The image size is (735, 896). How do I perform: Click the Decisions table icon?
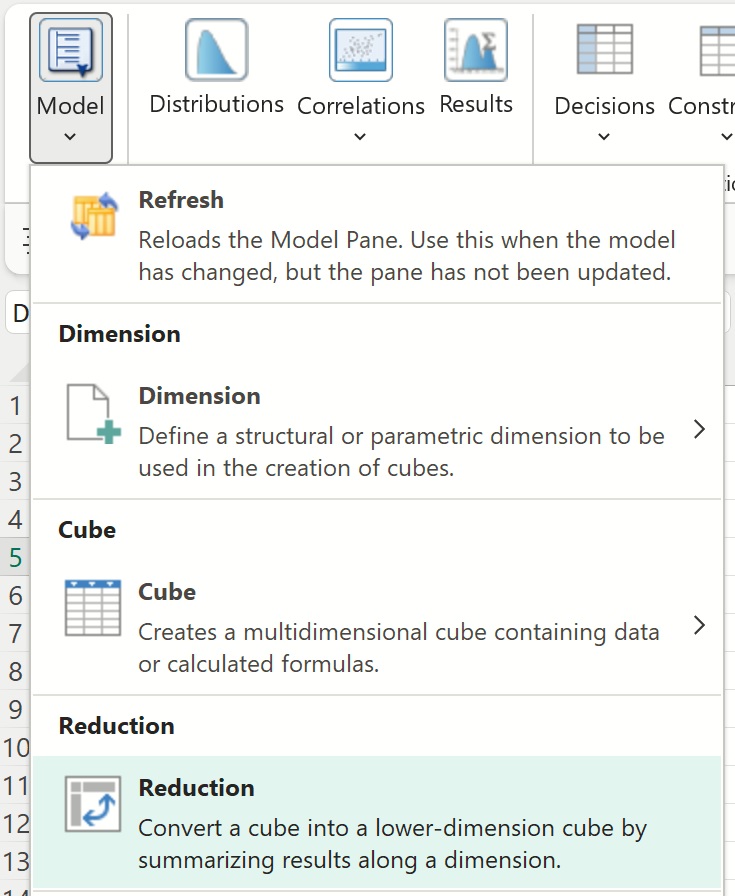[x=604, y=50]
